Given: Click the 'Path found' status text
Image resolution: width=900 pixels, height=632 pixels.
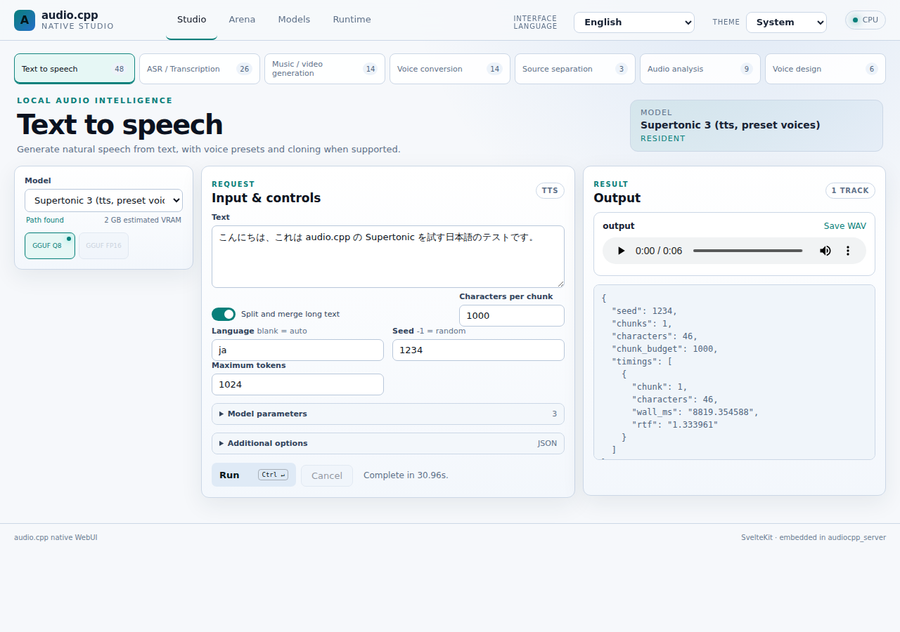Looking at the screenshot, I should [45, 220].
